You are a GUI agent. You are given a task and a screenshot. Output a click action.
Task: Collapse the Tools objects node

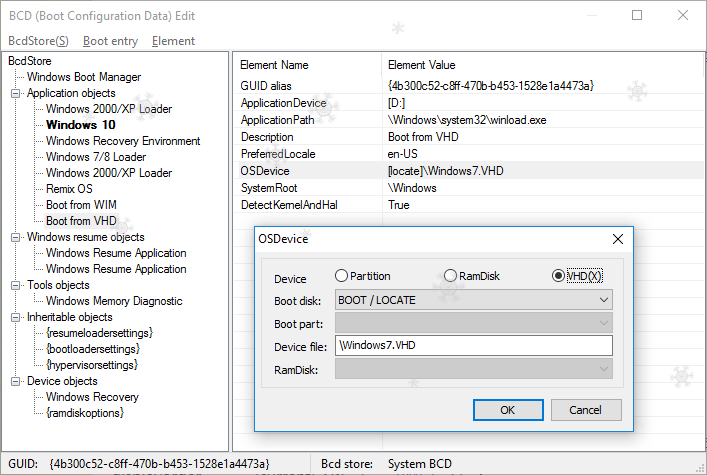tap(15, 286)
